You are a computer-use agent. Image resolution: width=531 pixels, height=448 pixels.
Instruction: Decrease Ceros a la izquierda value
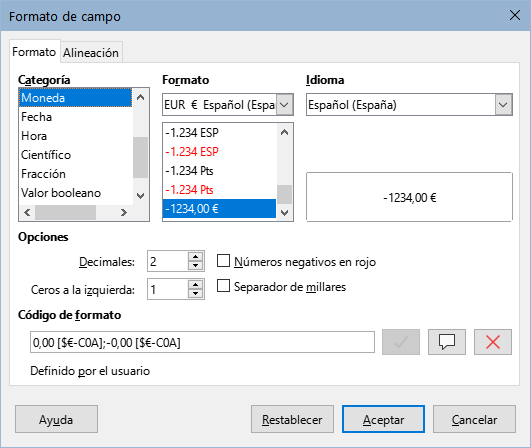pyautogui.click(x=195, y=294)
